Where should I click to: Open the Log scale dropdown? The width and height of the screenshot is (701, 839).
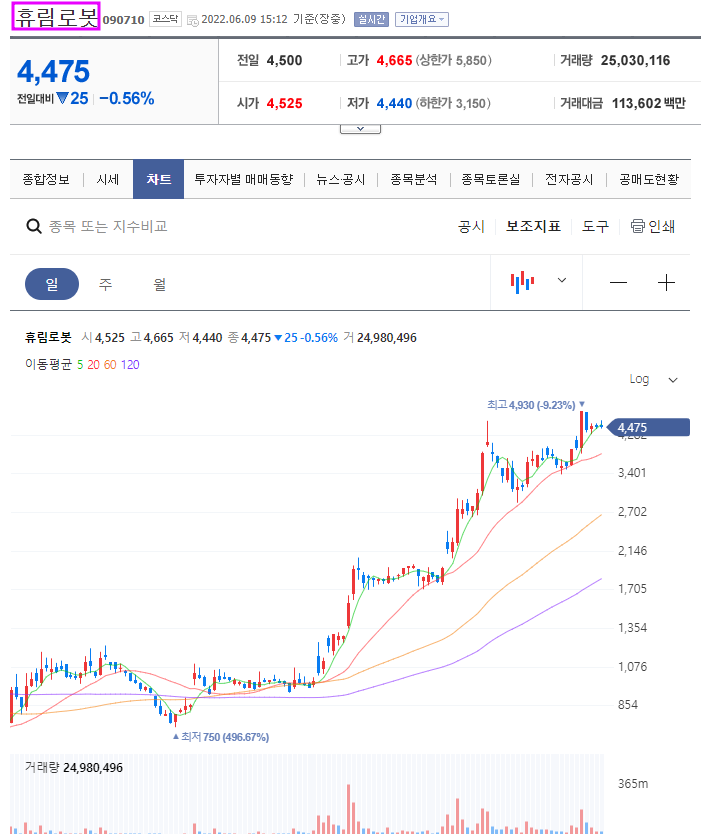[653, 379]
